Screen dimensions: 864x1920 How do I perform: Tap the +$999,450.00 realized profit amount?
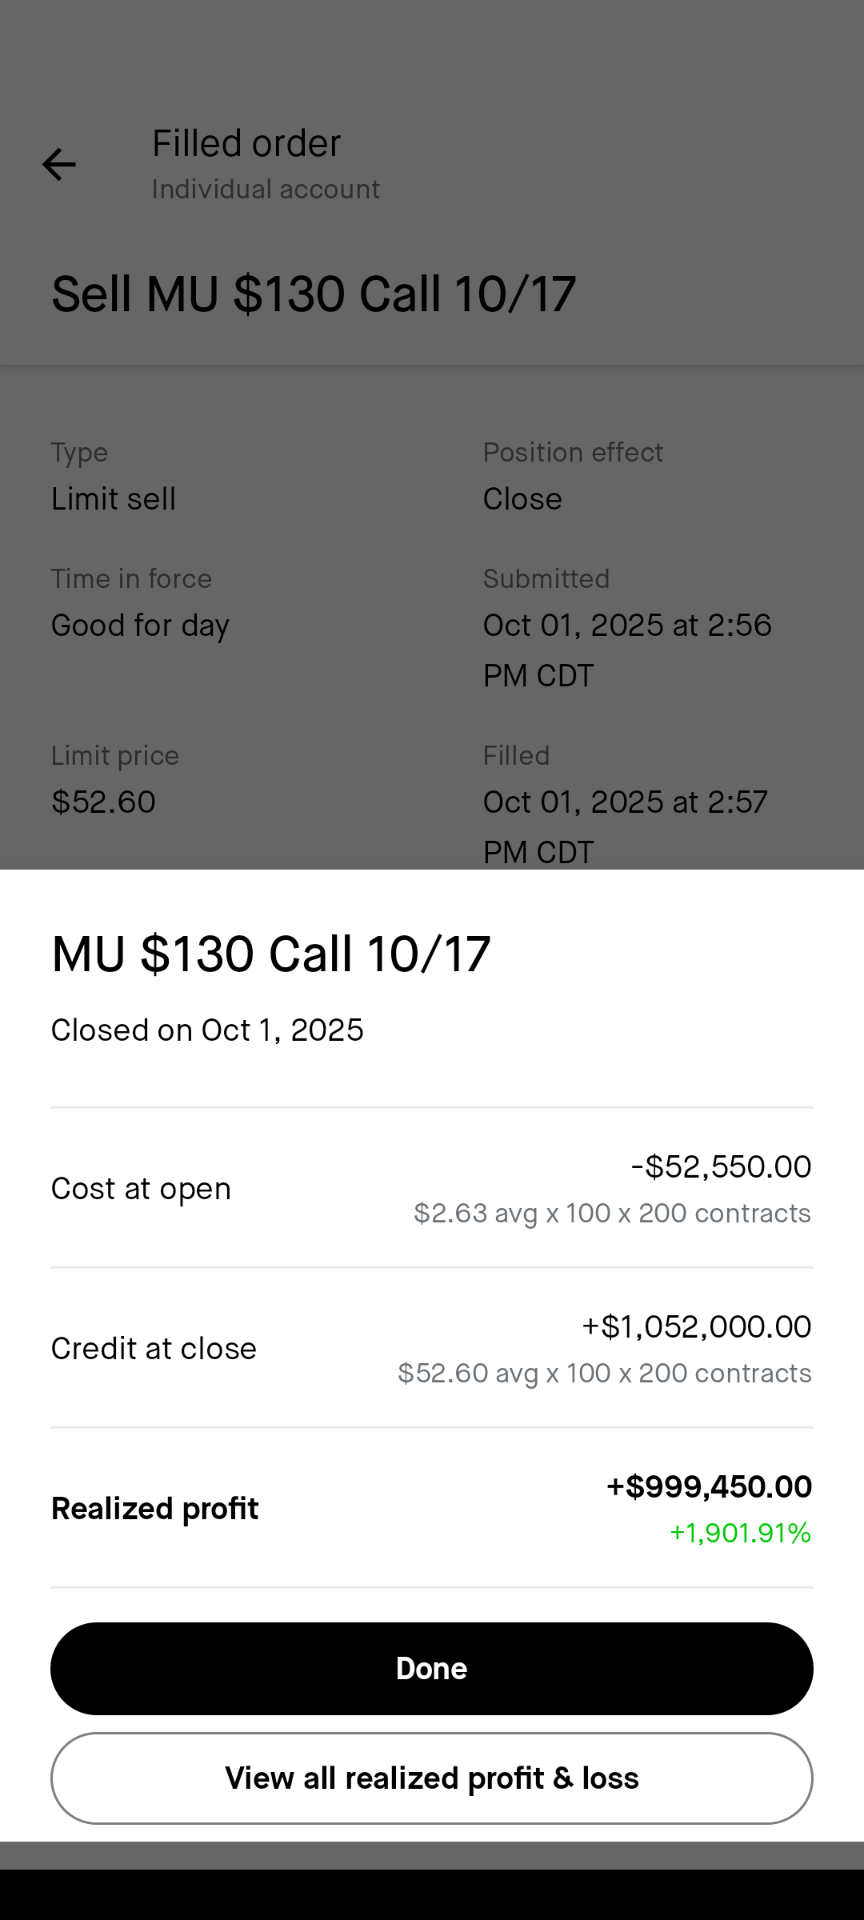tap(709, 1487)
